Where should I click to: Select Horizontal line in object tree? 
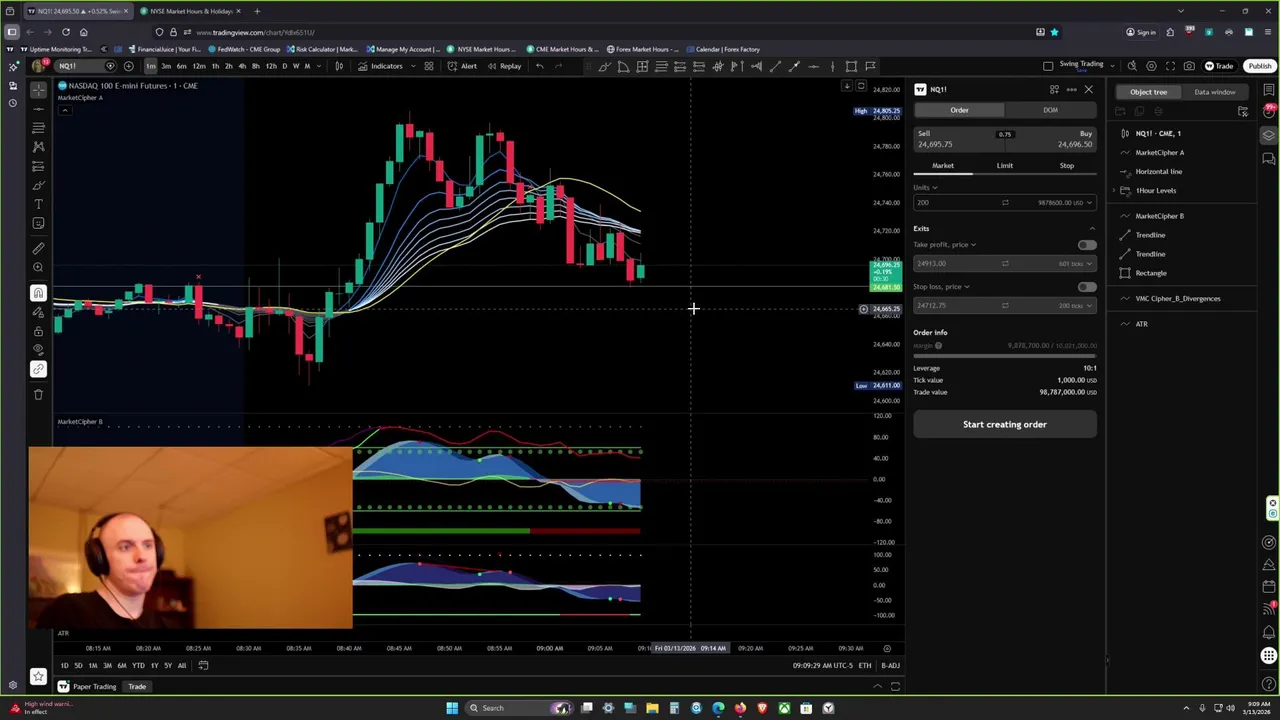click(x=1158, y=172)
